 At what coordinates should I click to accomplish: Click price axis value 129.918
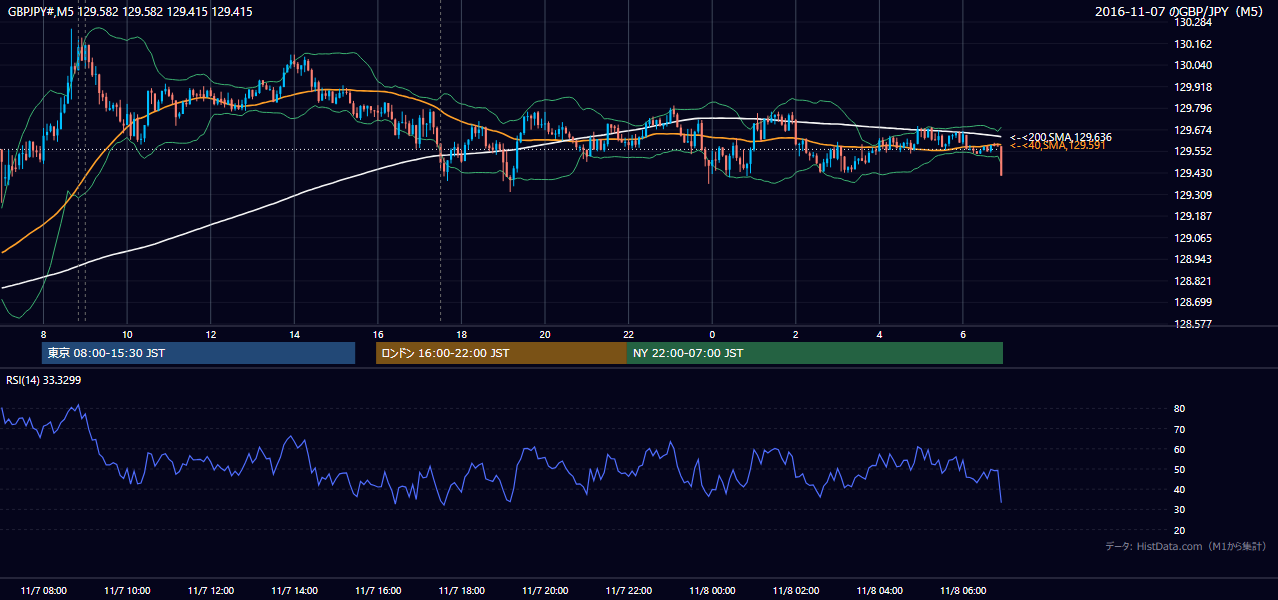tap(1193, 87)
